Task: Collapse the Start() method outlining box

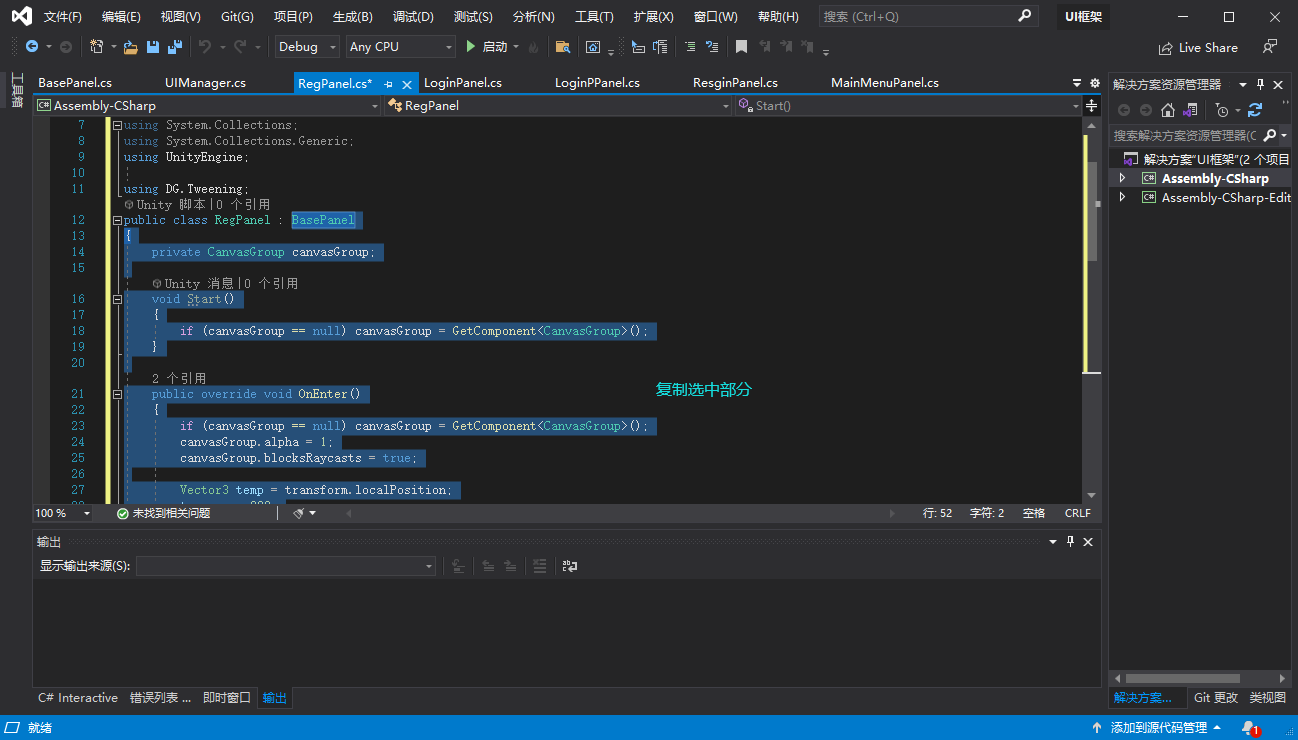Action: click(x=117, y=299)
